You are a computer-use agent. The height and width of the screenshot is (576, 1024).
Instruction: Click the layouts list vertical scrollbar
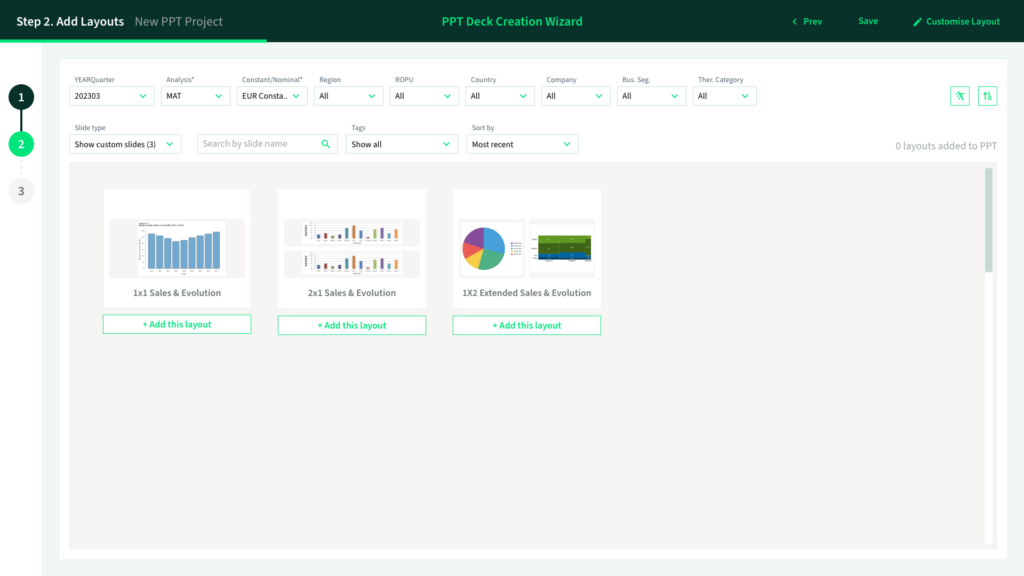pyautogui.click(x=989, y=220)
